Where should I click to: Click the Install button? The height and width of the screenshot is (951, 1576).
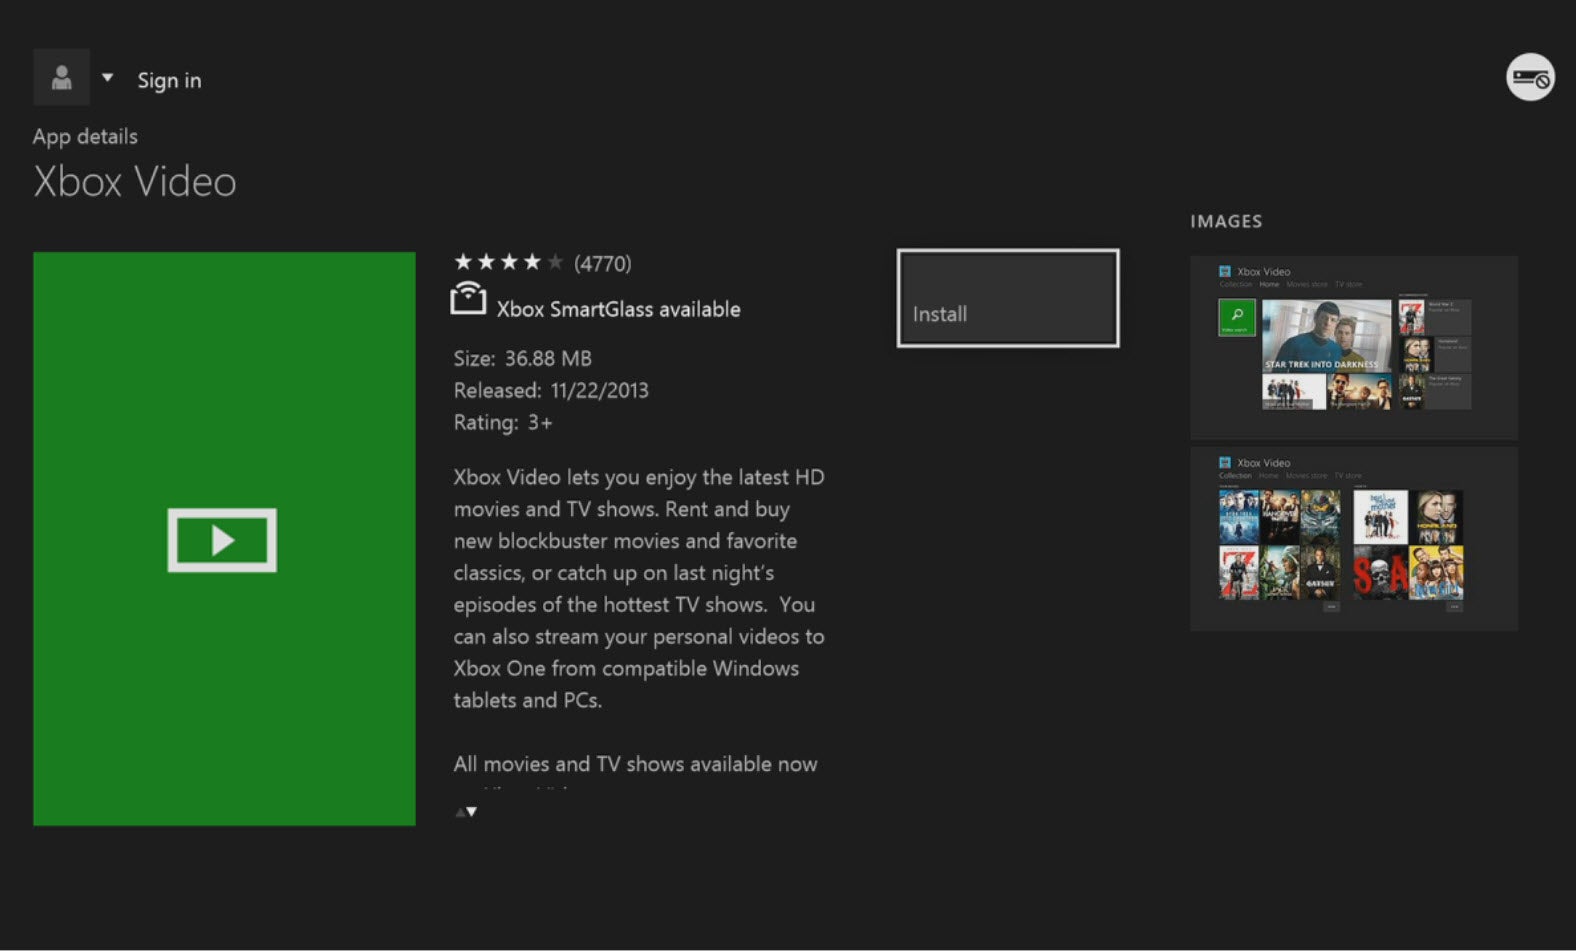[1008, 298]
